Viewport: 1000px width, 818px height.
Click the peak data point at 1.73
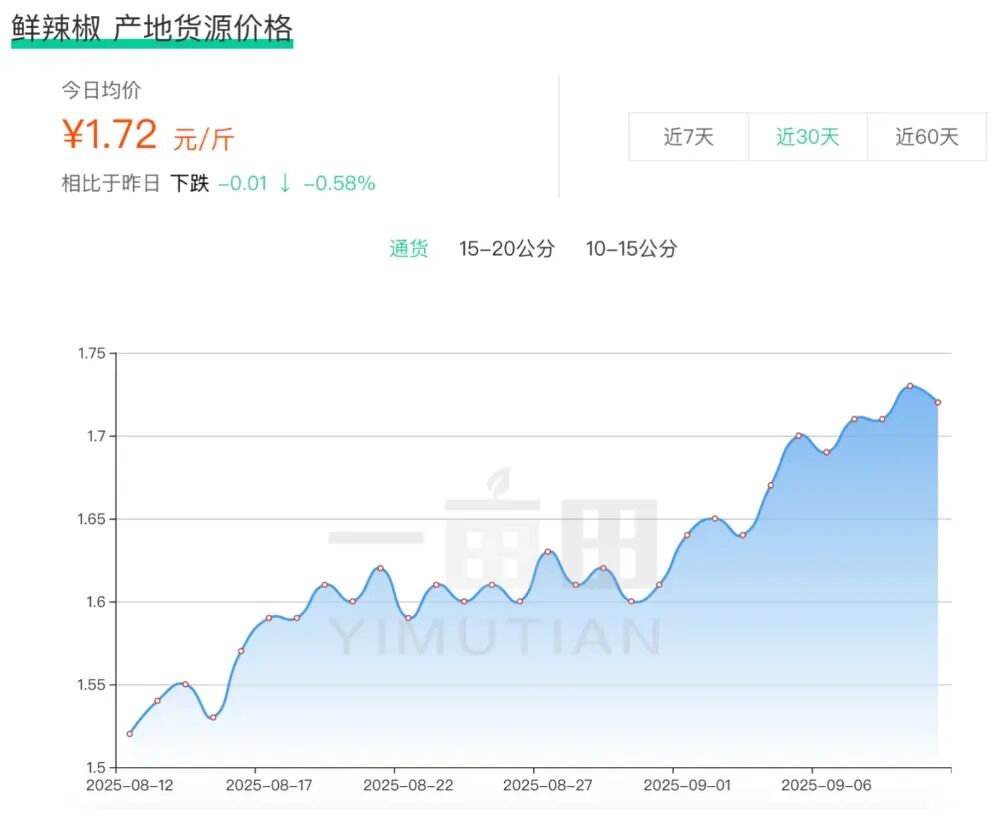tap(910, 386)
